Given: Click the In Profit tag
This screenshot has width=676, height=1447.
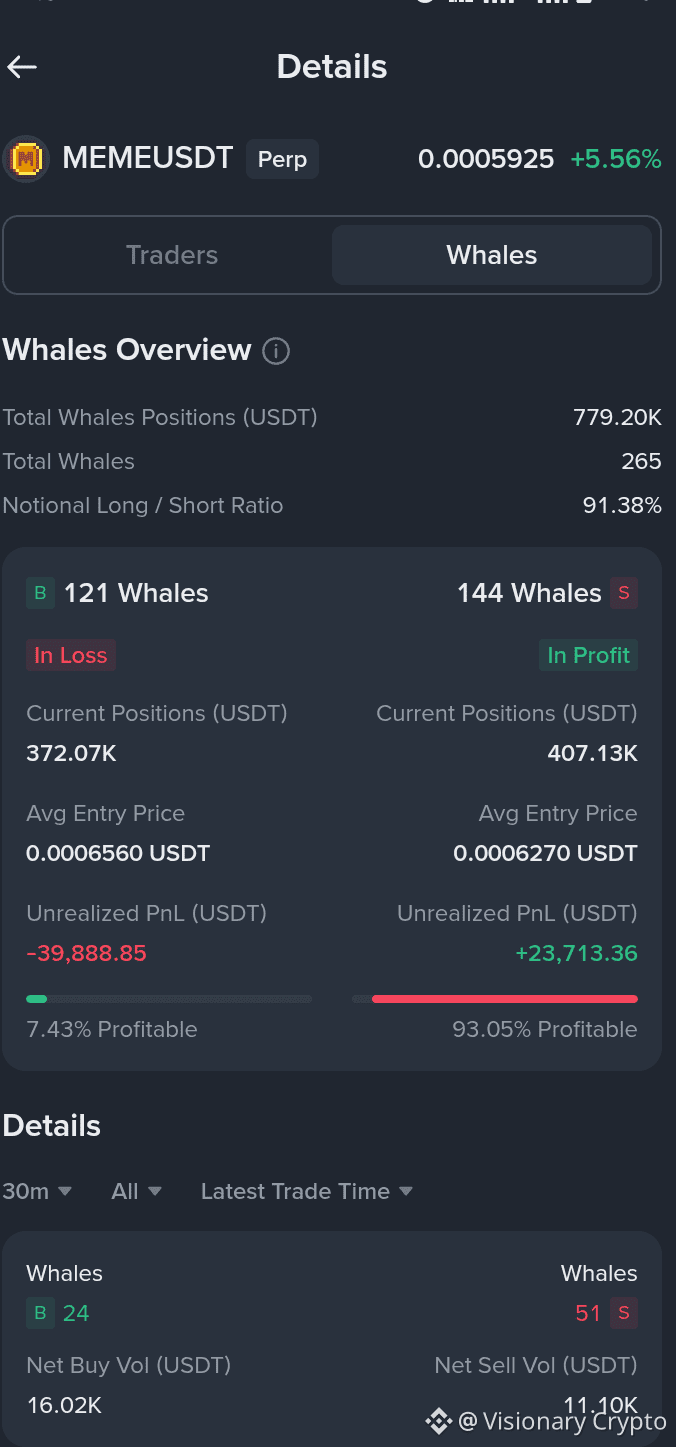Looking at the screenshot, I should click(588, 655).
